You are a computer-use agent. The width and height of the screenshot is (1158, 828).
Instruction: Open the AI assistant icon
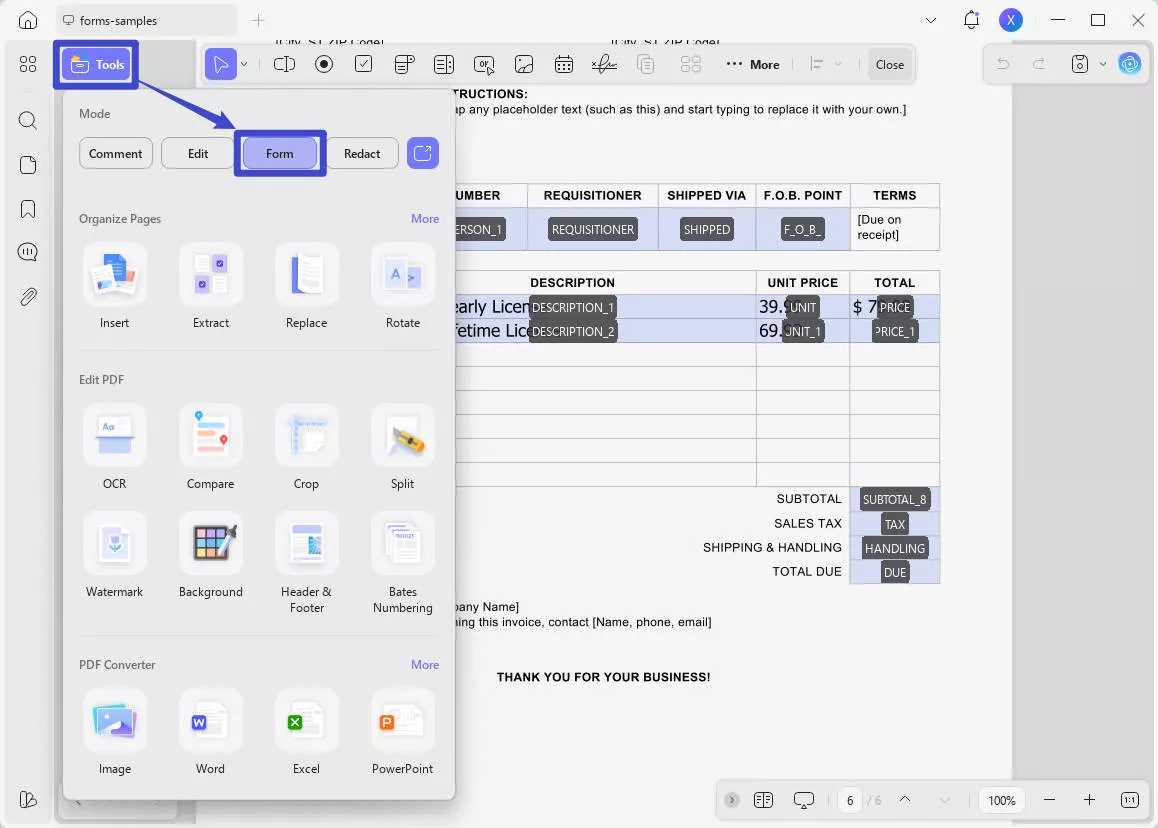(x=1129, y=64)
